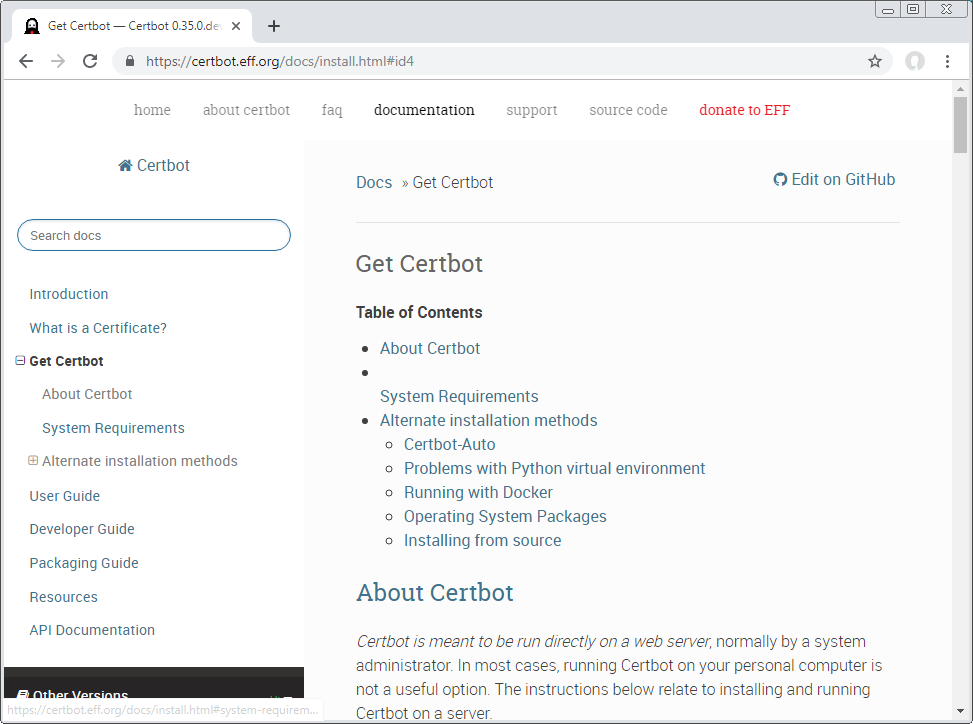Focus the Search docs field
Viewport: 973px width, 724px height.
coord(154,235)
